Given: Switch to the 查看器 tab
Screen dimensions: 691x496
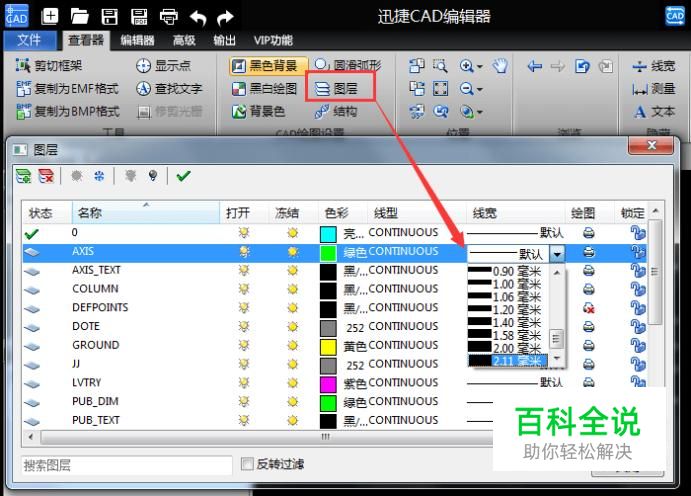Looking at the screenshot, I should point(86,41).
